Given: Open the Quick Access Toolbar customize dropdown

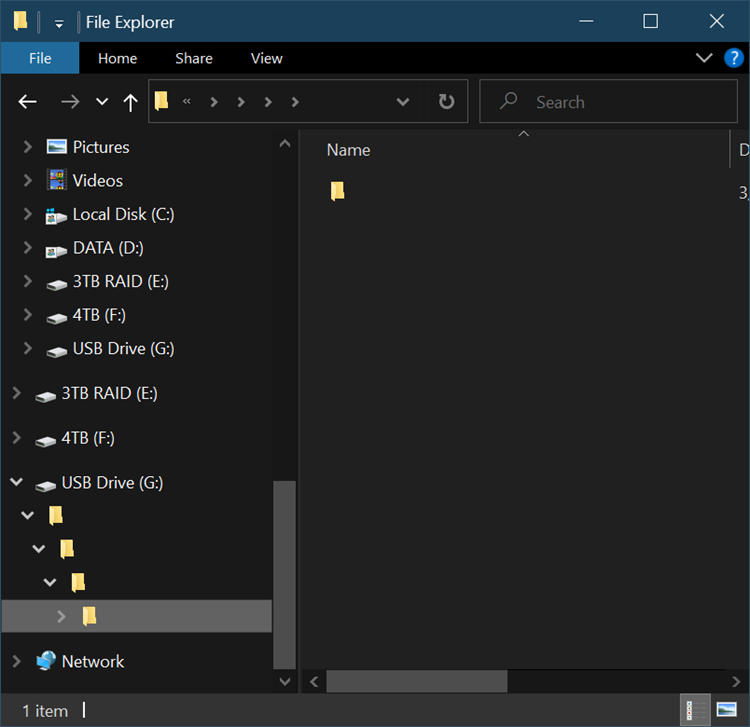Looking at the screenshot, I should pyautogui.click(x=59, y=23).
